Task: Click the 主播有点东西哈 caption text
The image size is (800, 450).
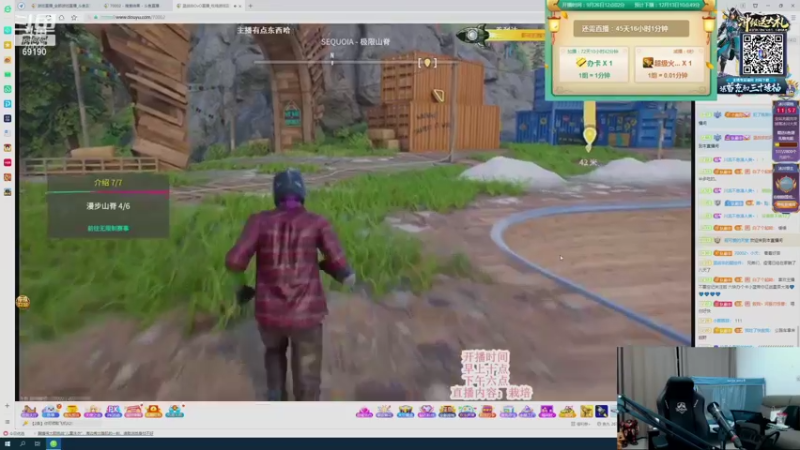Action: (x=264, y=30)
